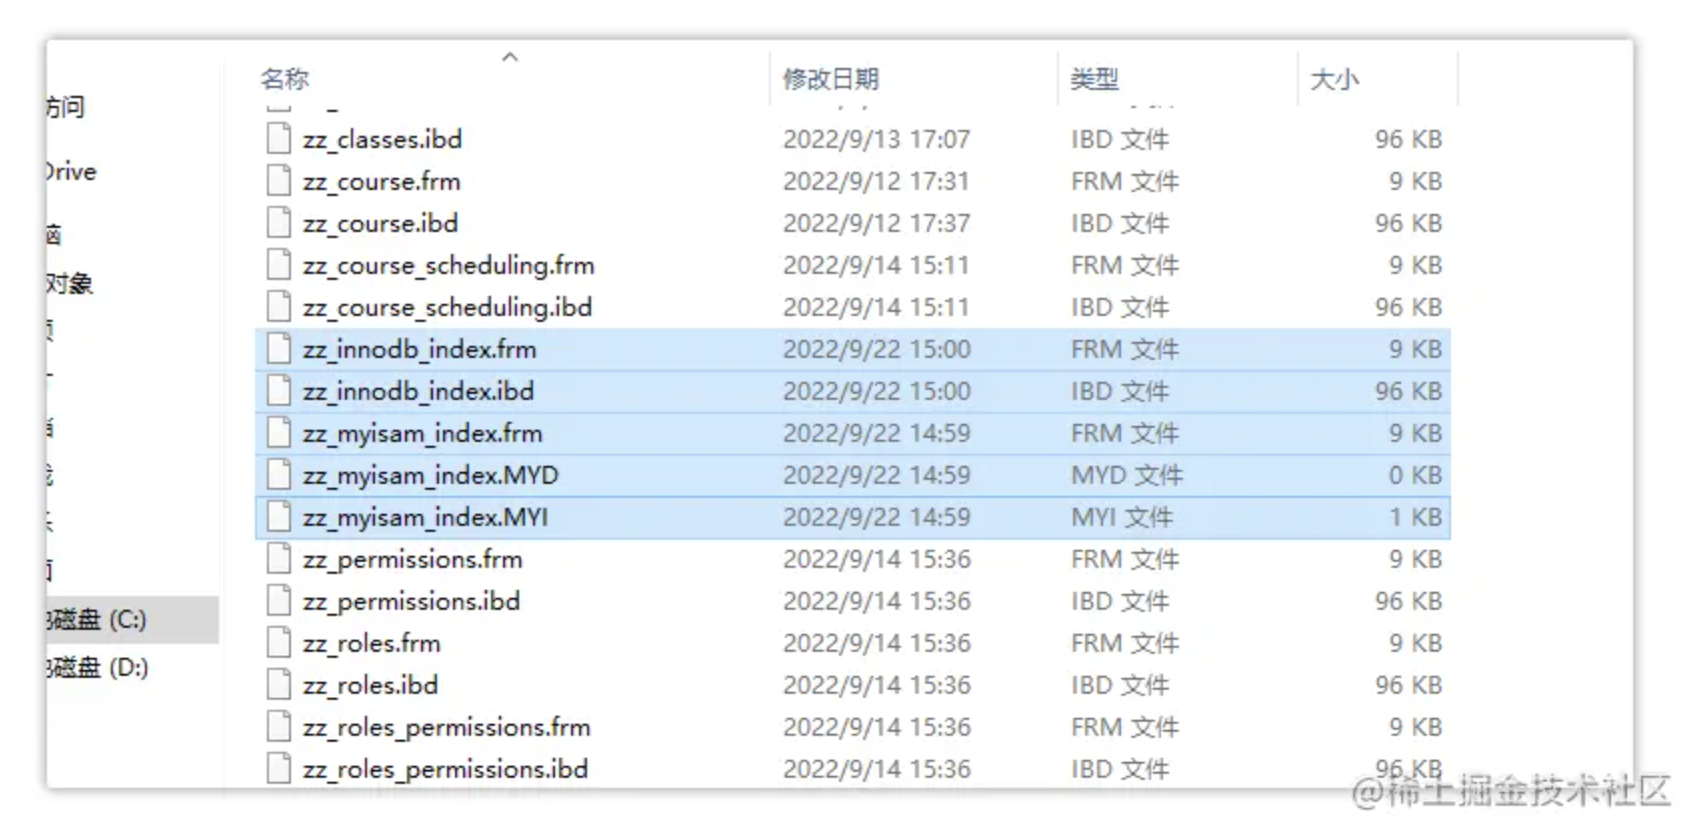Select file name zz_course.frm
Viewport: 1692px width, 838px height.
[x=382, y=181]
